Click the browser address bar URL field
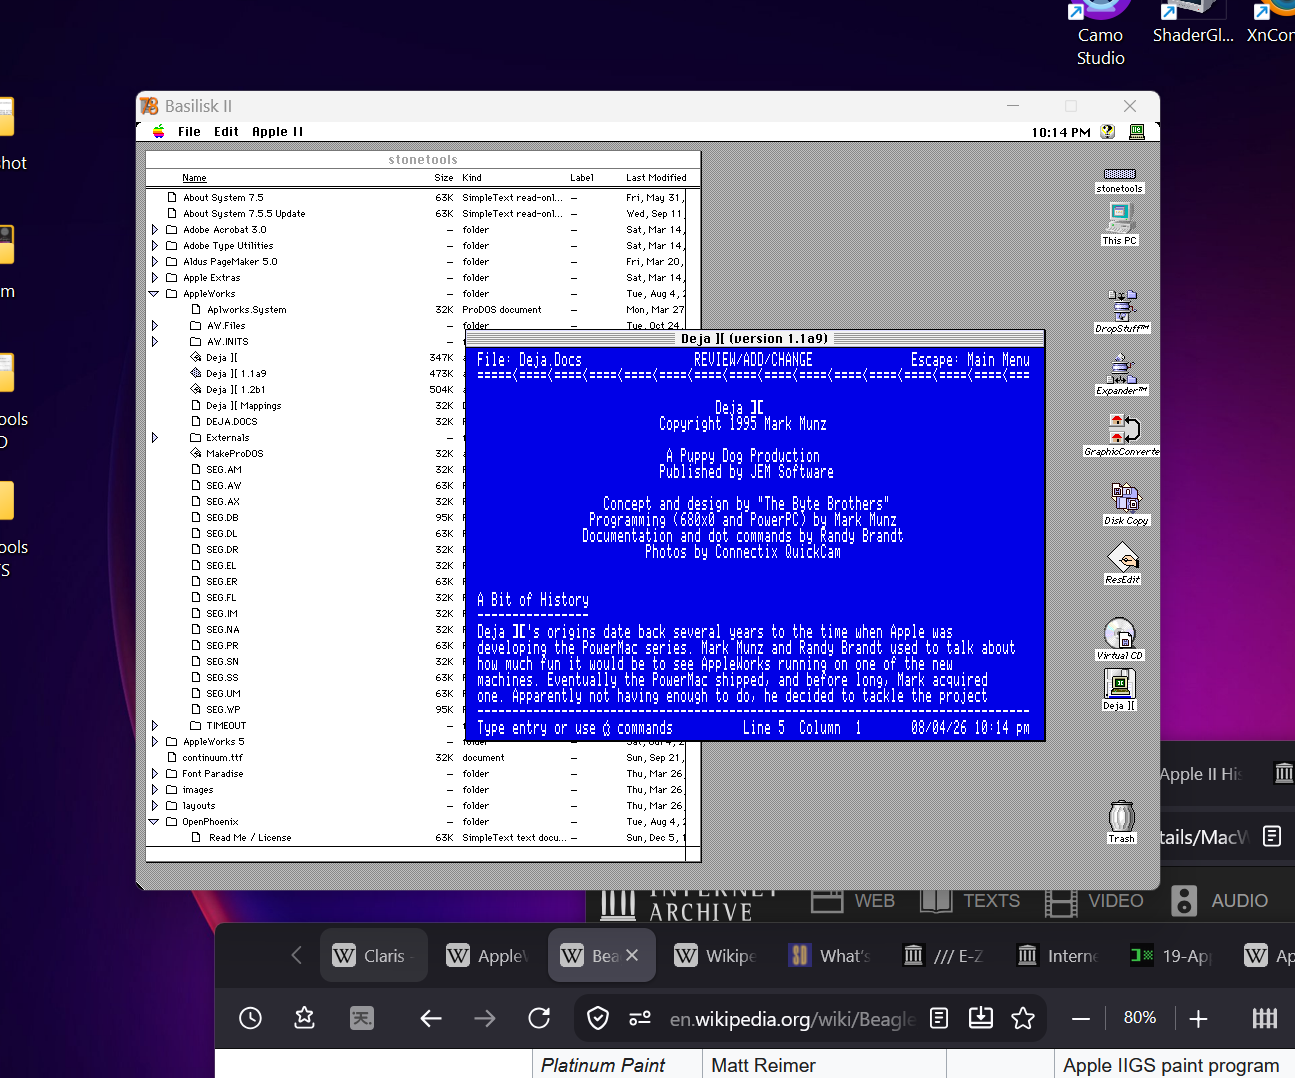 pos(792,1018)
